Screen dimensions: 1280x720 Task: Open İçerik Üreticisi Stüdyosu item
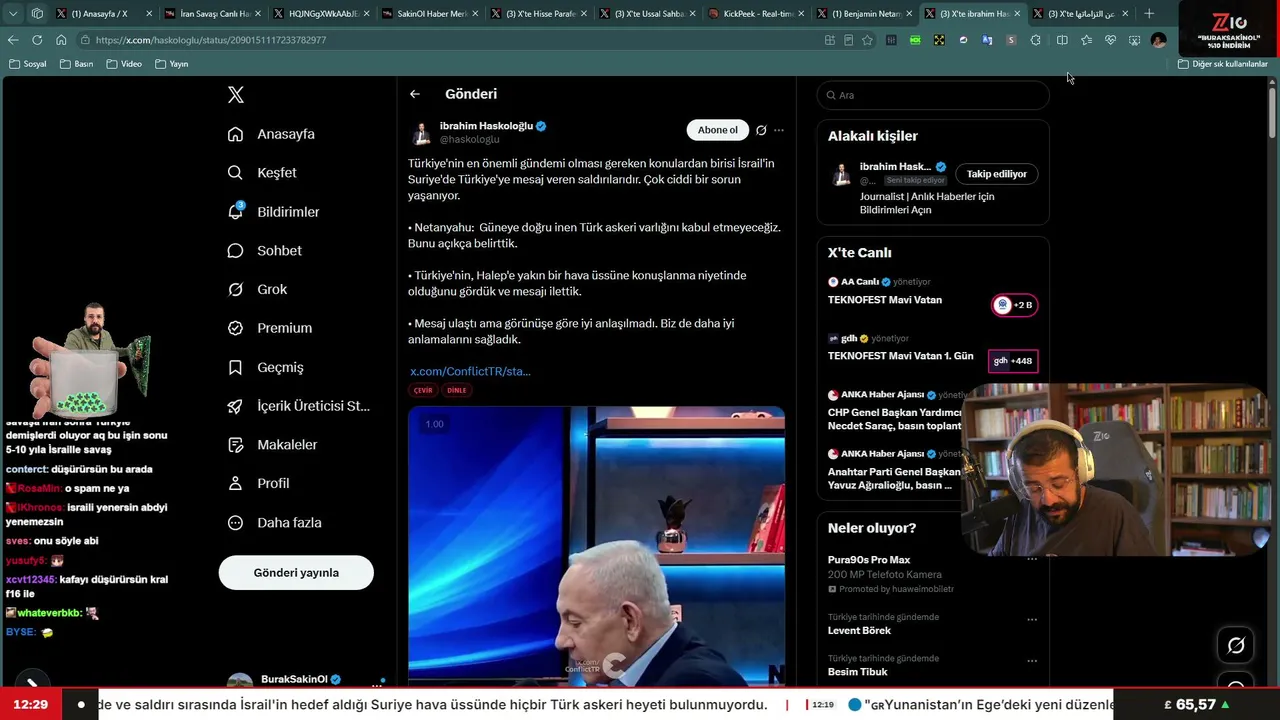click(298, 406)
